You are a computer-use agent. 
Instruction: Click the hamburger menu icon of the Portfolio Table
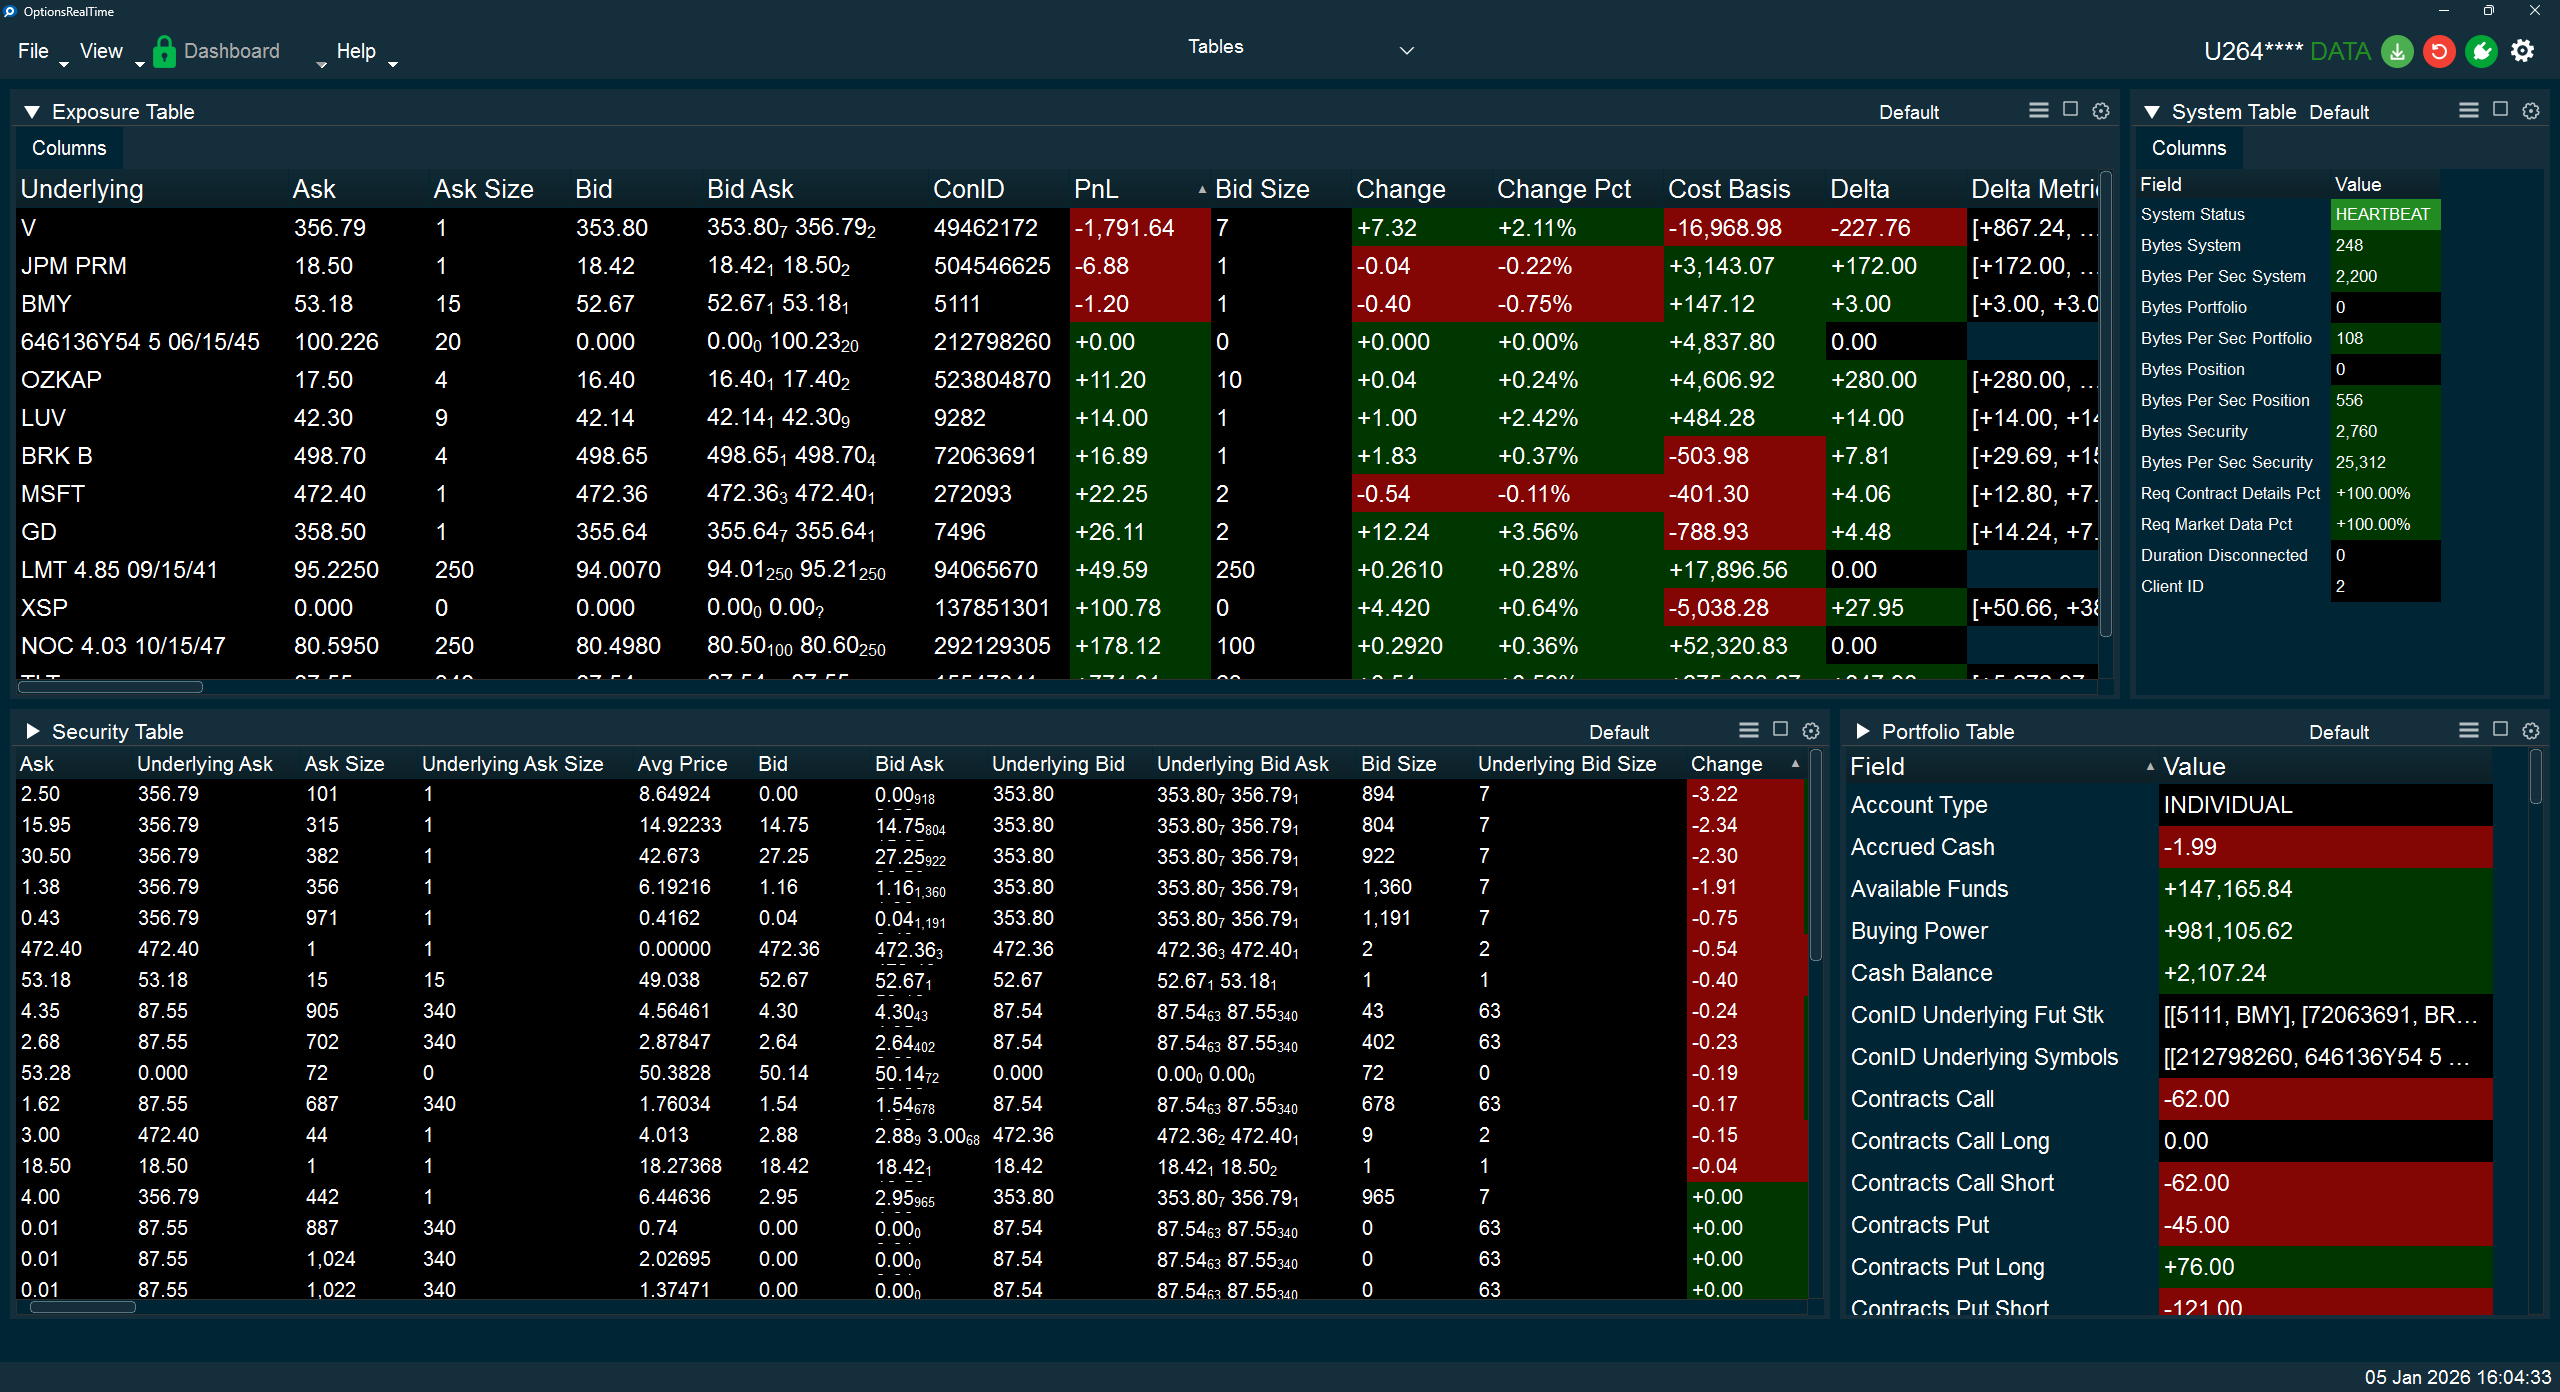click(2468, 730)
